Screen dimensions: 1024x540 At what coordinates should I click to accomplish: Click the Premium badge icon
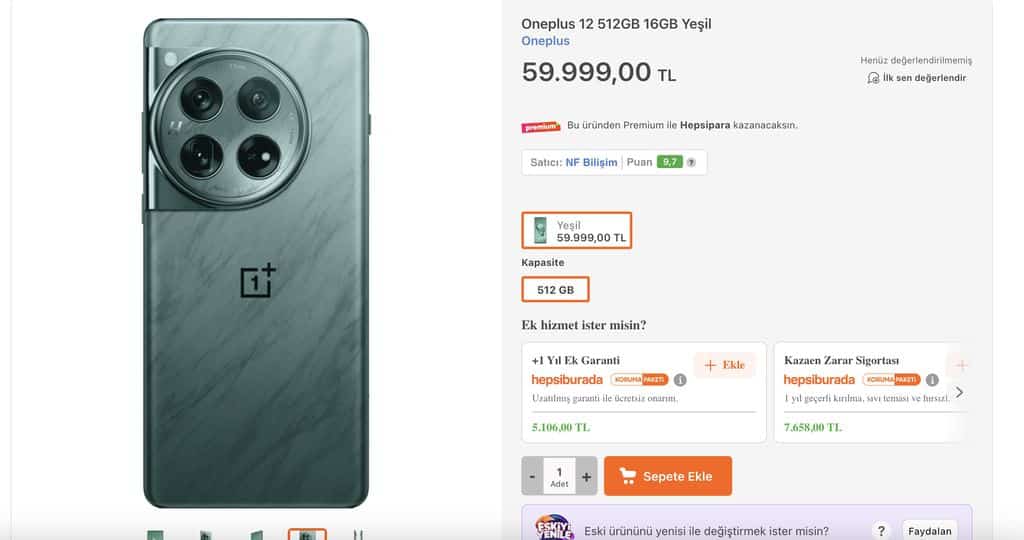tap(541, 126)
